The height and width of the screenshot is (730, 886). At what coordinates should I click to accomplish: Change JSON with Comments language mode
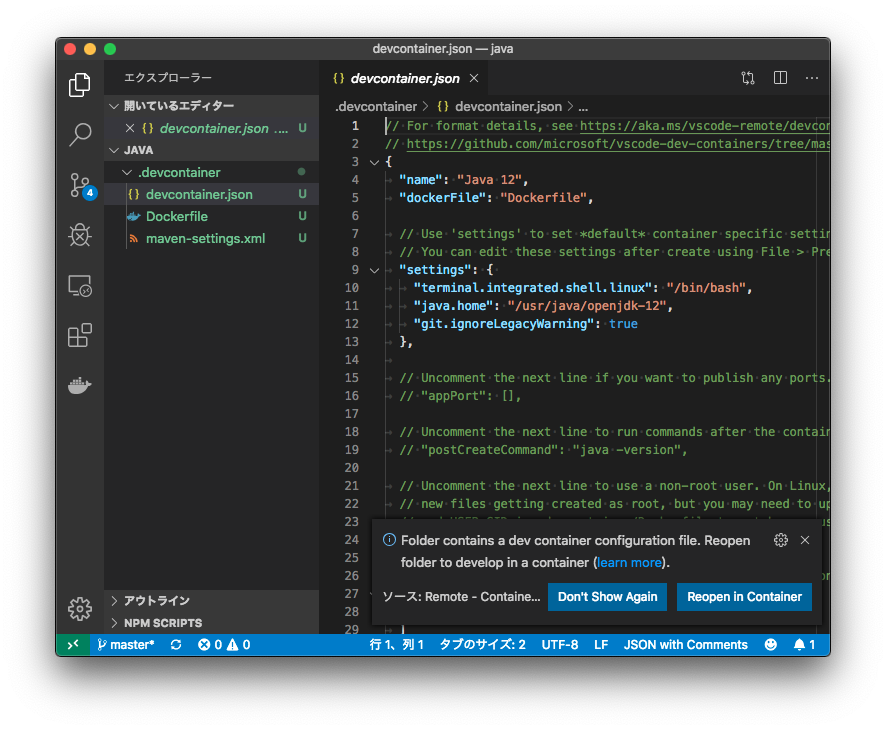tap(685, 645)
